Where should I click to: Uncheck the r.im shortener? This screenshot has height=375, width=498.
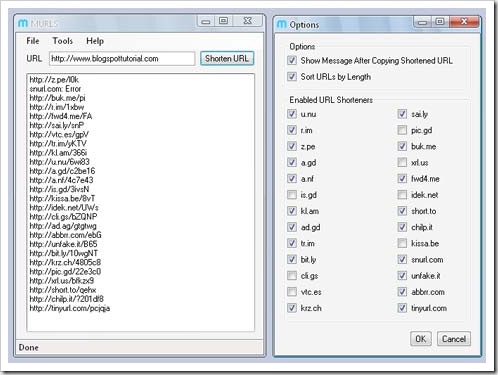pyautogui.click(x=292, y=130)
